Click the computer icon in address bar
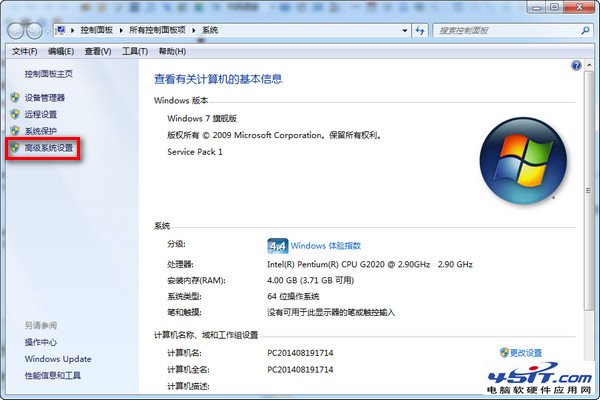600x400 pixels. pos(60,30)
